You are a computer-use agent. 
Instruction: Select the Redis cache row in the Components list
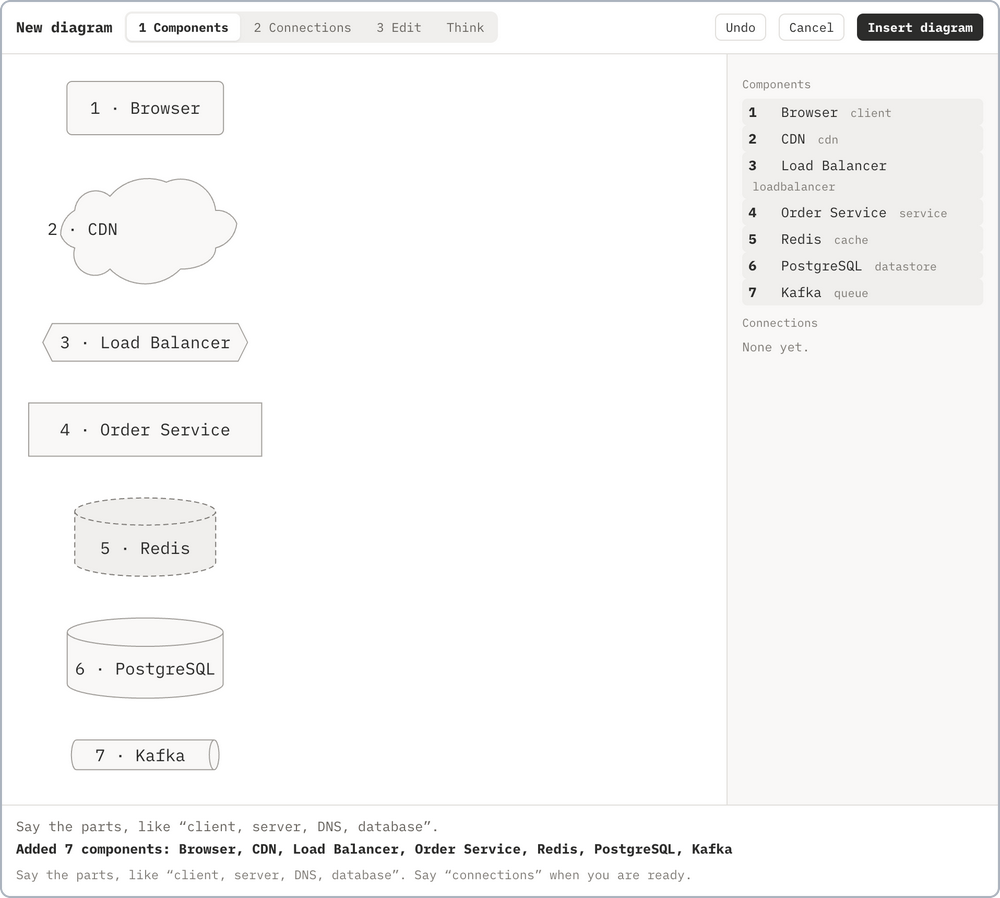click(x=862, y=239)
